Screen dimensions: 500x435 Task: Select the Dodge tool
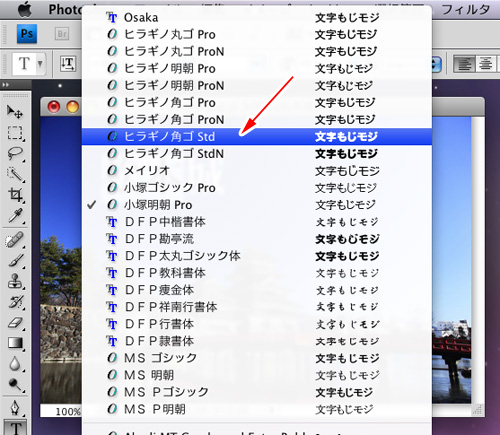pos(15,384)
